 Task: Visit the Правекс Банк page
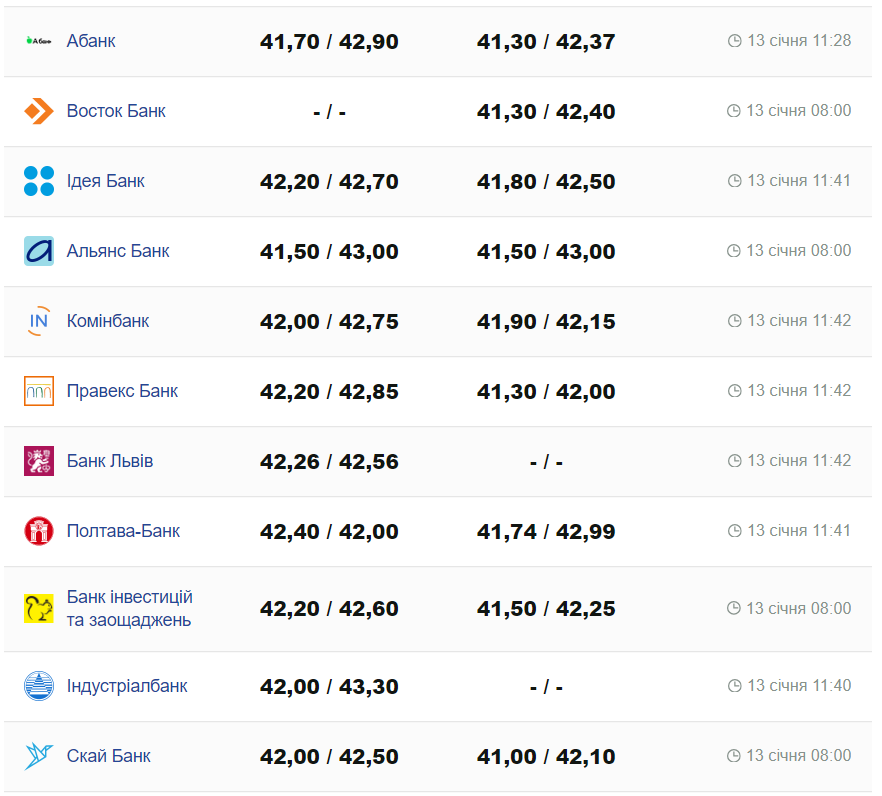coord(122,391)
